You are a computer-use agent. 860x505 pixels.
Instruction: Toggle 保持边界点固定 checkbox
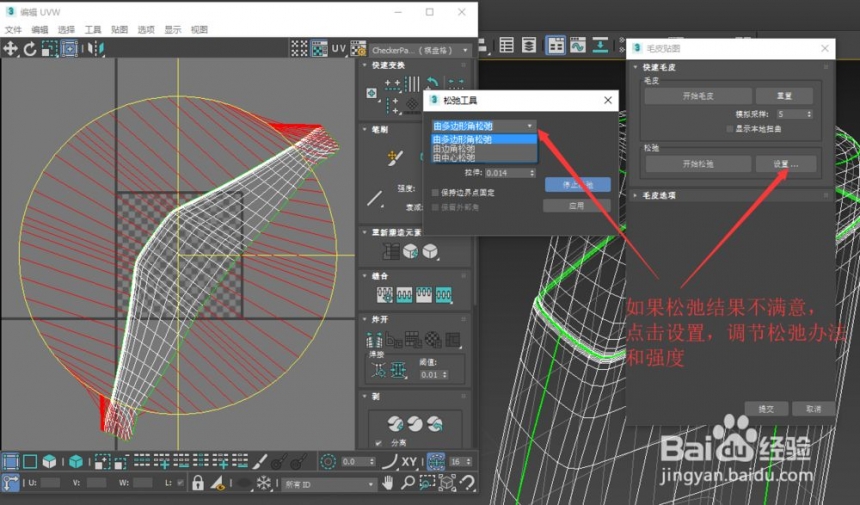(435, 192)
